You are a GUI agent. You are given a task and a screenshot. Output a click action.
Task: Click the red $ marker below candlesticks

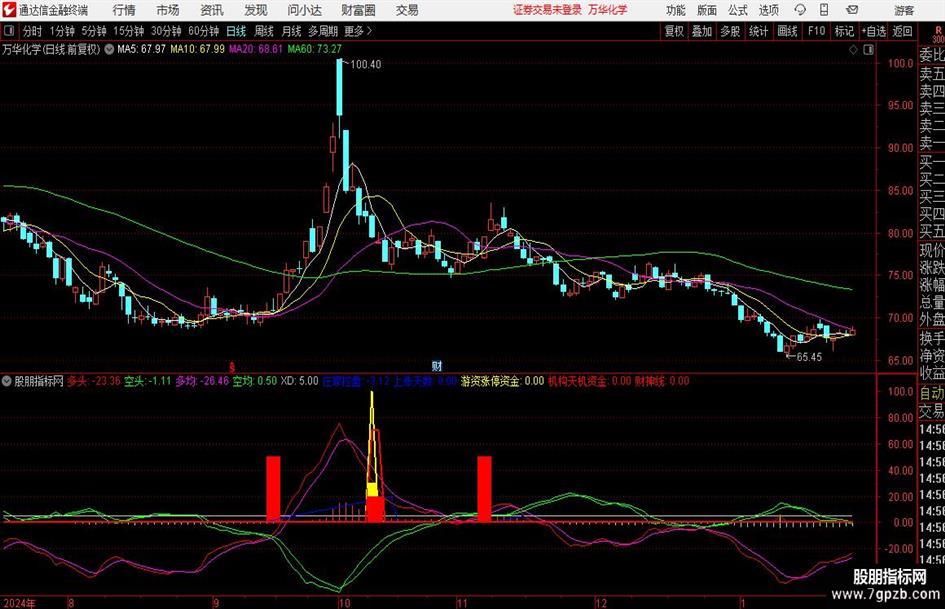pos(232,366)
